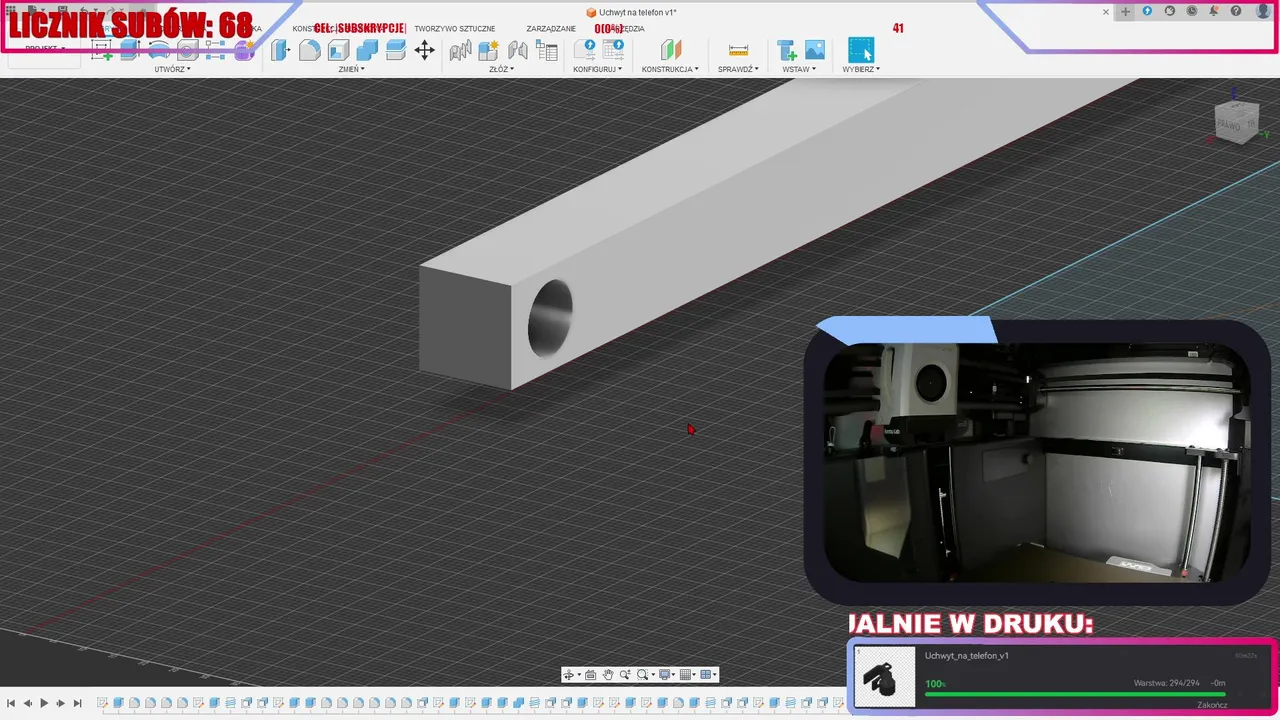Select the Offset Face tool
This screenshot has height=720, width=1280.
395,50
